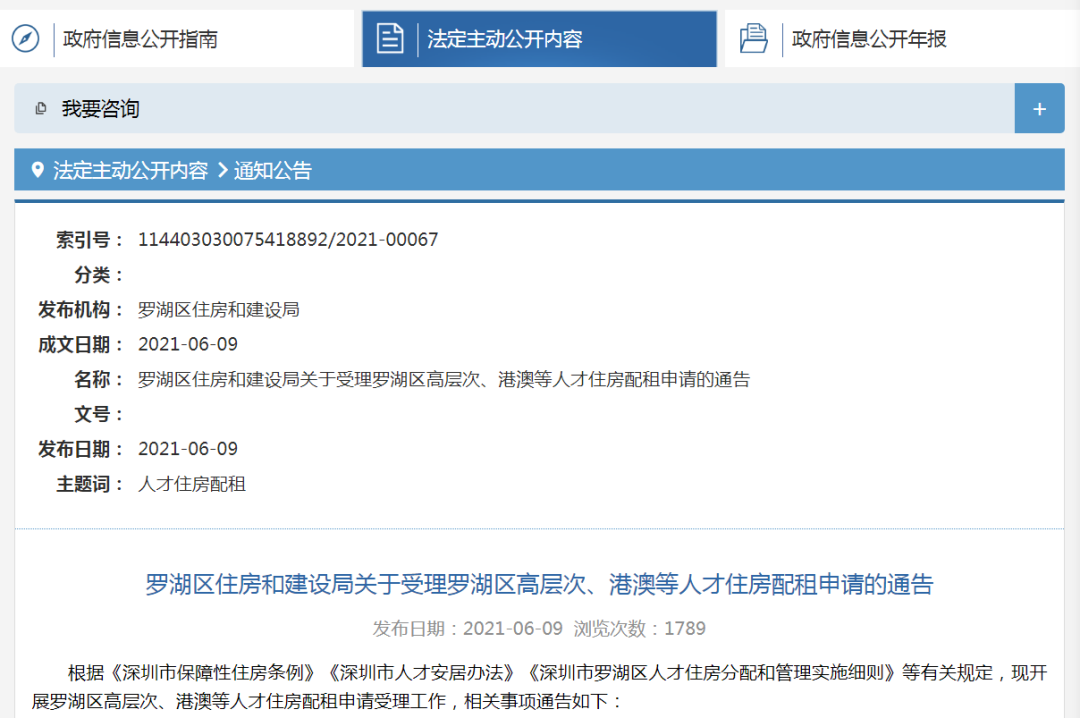Click the document icon beside 法定主动公开内容
Screen dimensions: 1080x718
click(390, 38)
